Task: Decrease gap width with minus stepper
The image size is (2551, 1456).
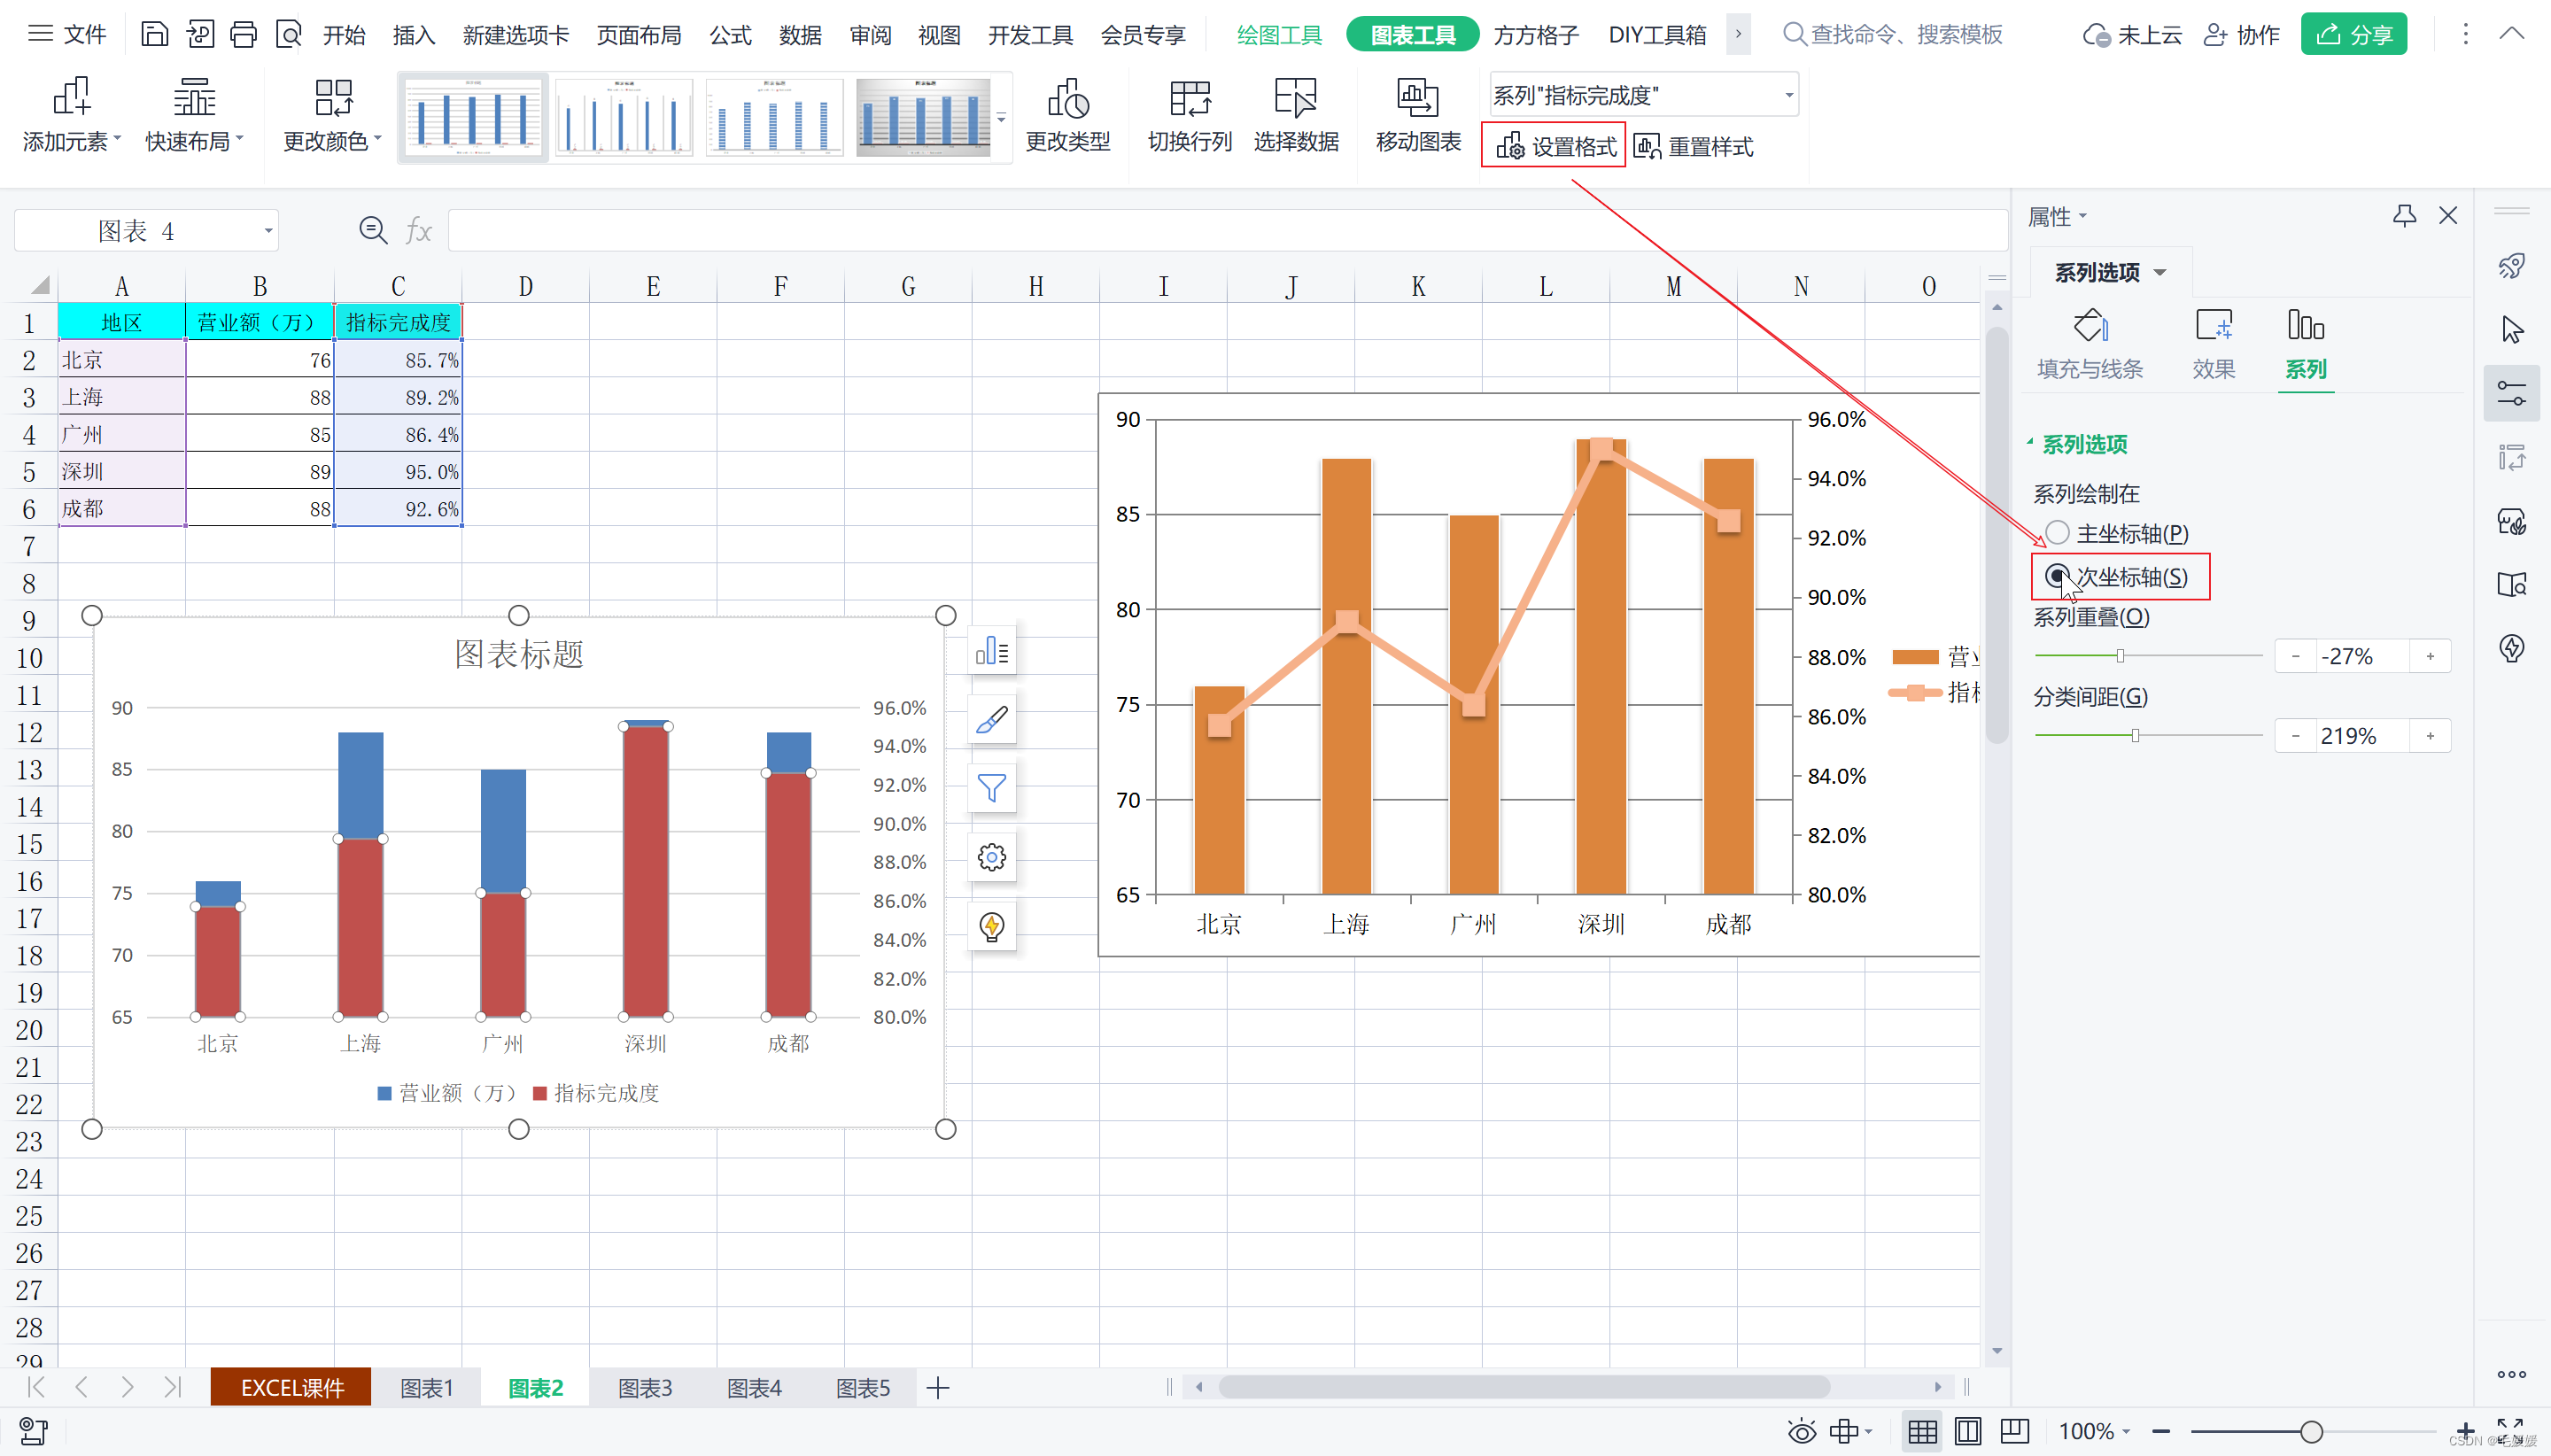Action: coord(2295,736)
